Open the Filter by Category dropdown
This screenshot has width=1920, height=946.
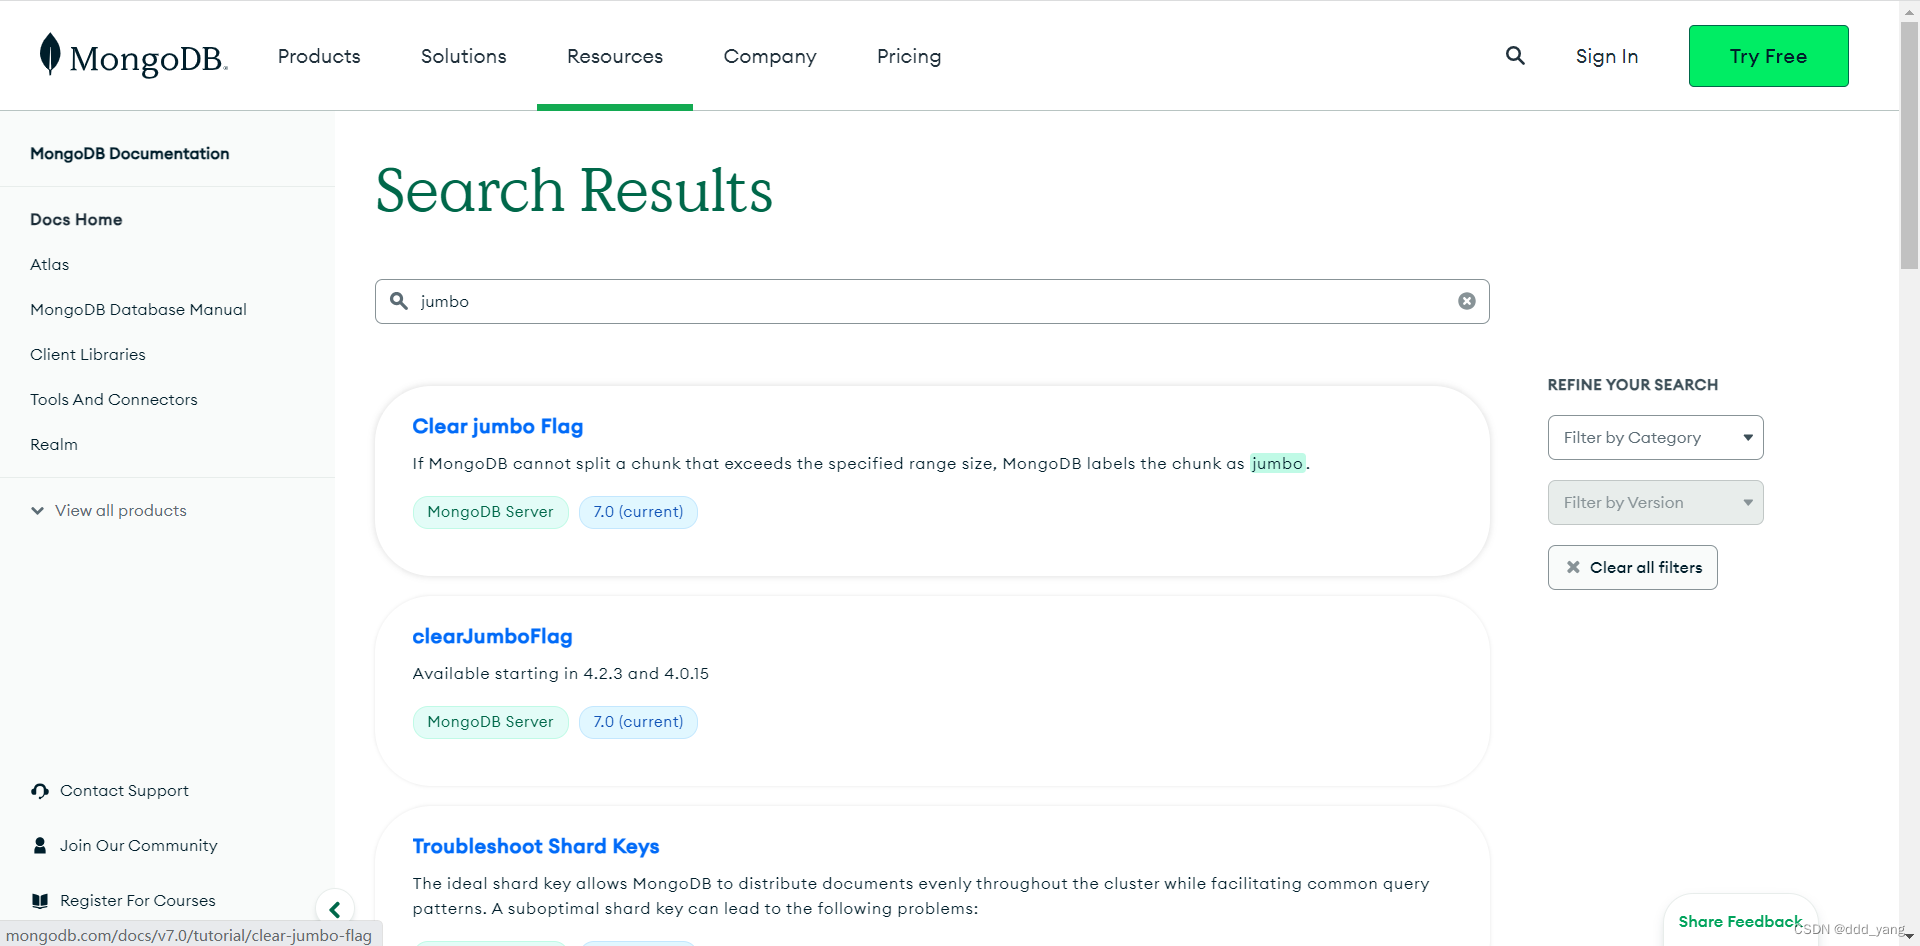pos(1655,437)
